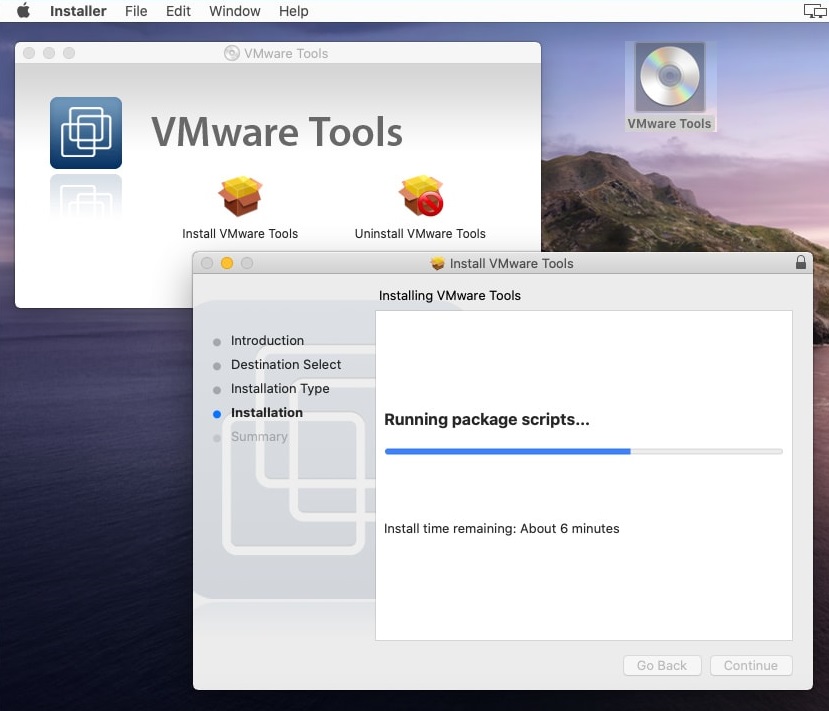This screenshot has width=829, height=711.
Task: Open the File menu
Action: (136, 11)
